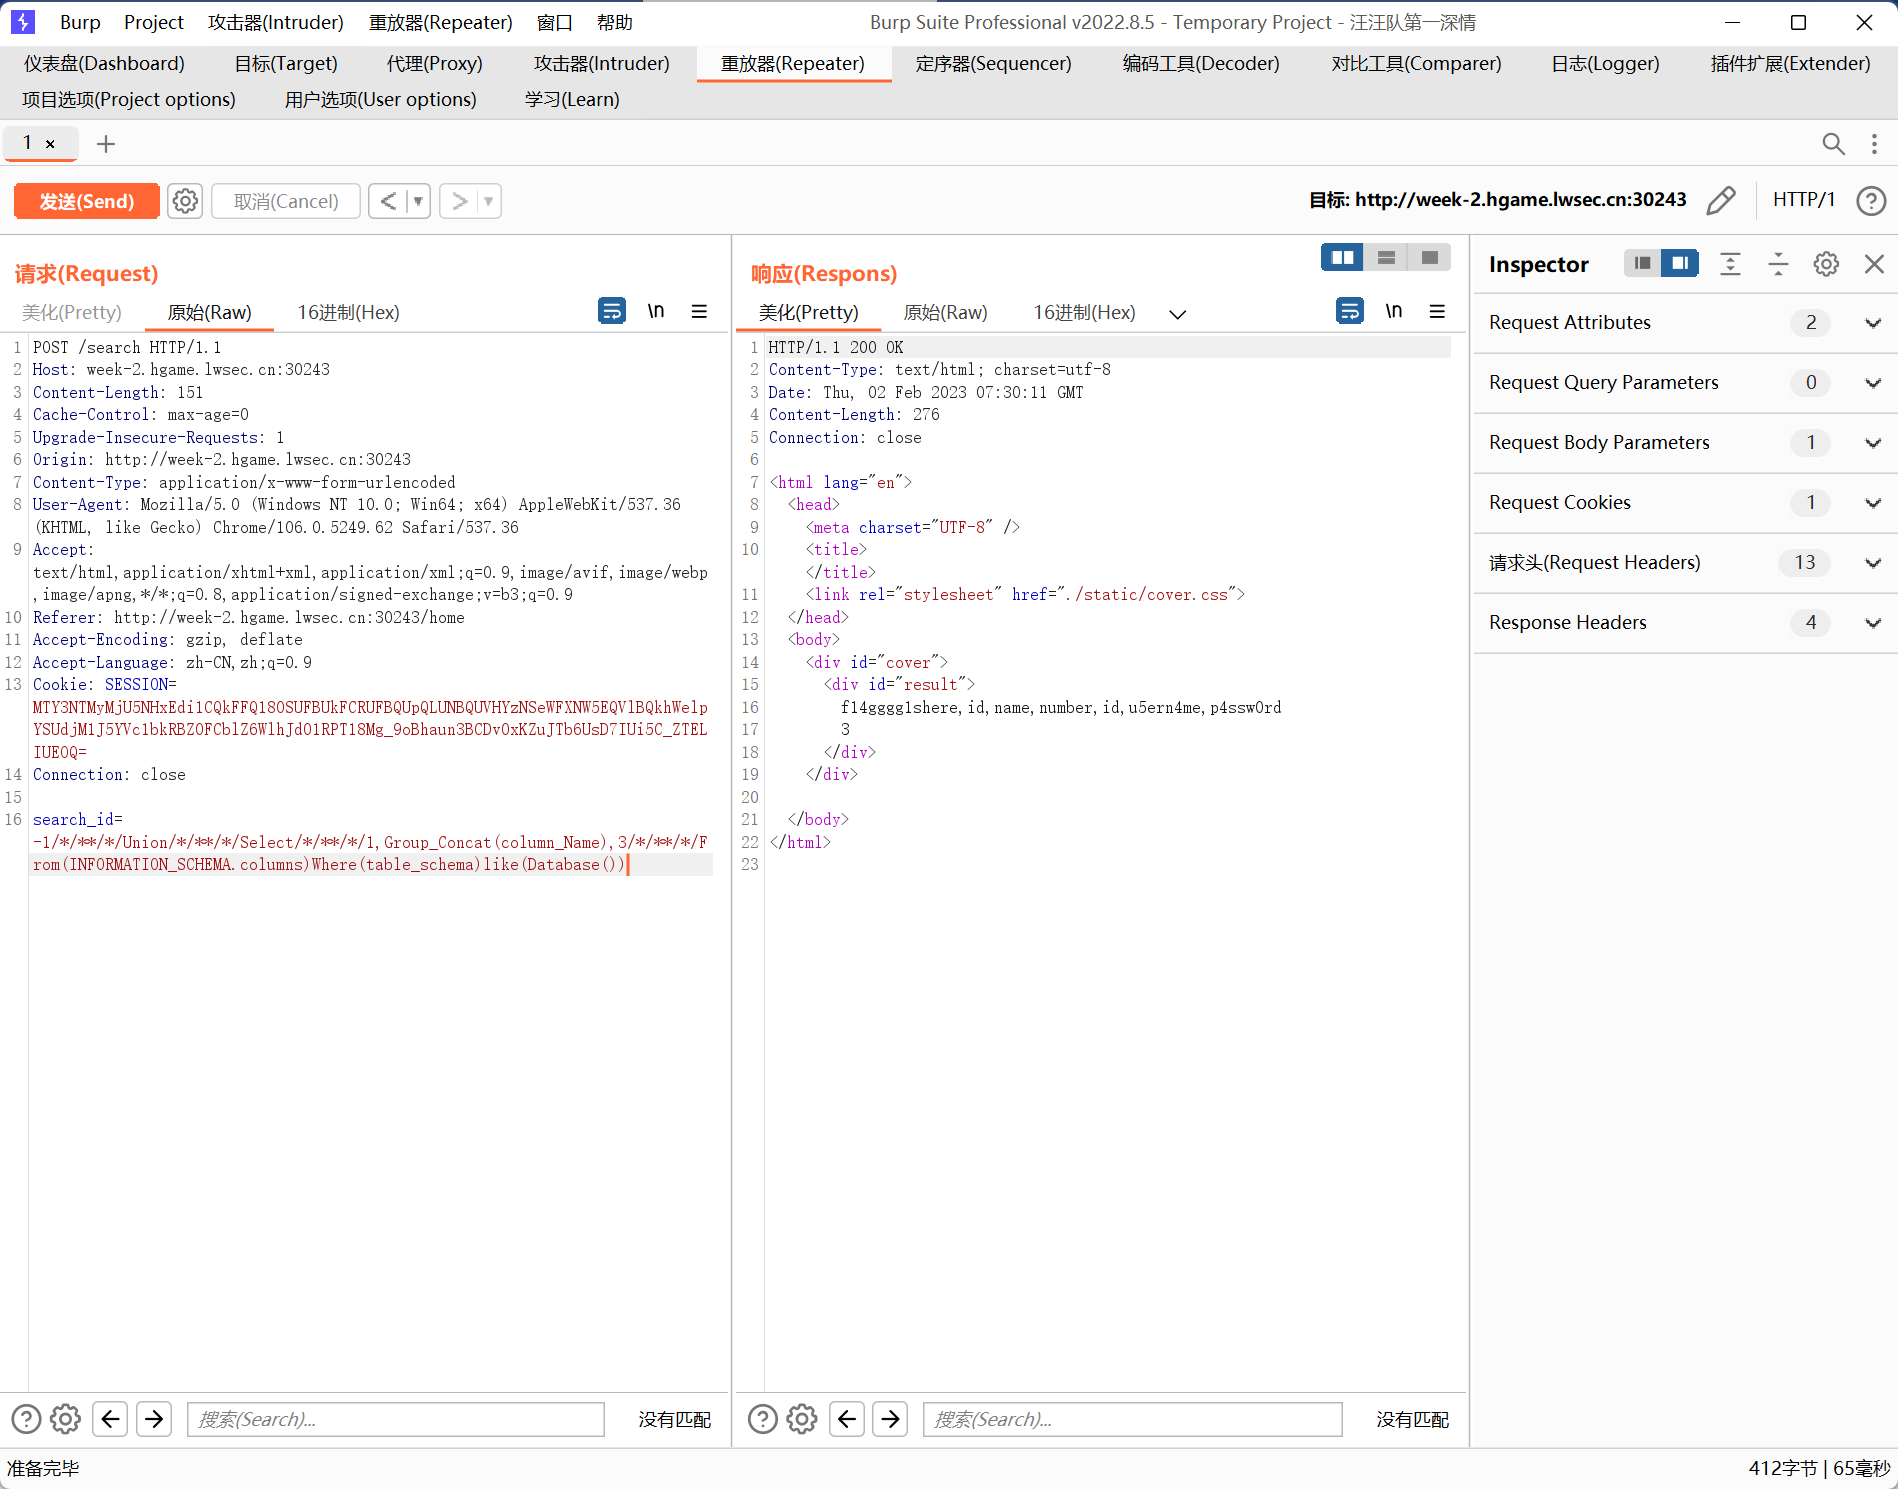
Task: Switch Response view to Hex
Action: [1084, 312]
